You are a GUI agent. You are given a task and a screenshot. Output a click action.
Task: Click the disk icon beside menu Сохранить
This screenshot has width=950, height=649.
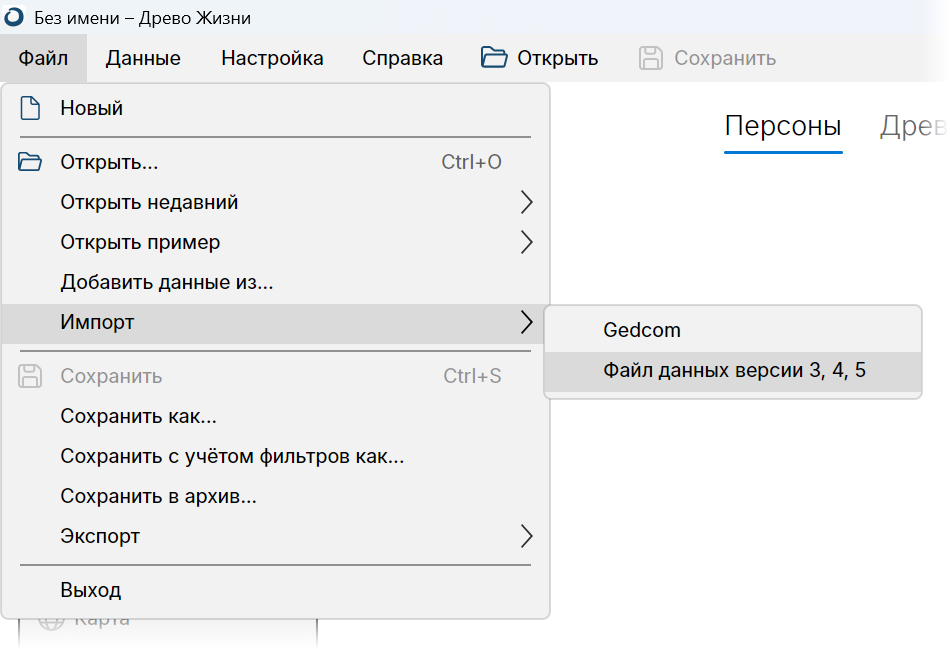30,376
